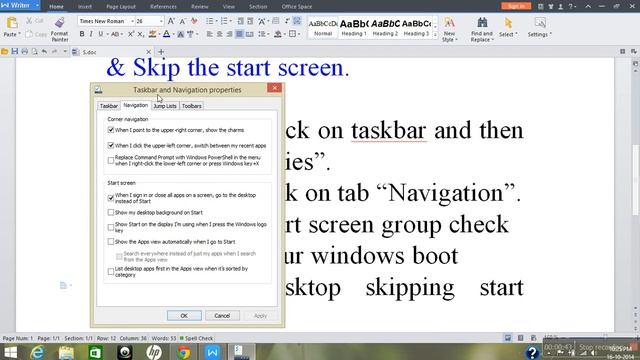The height and width of the screenshot is (360, 640).
Task: Select the 5.doc document tab
Action: click(110, 52)
